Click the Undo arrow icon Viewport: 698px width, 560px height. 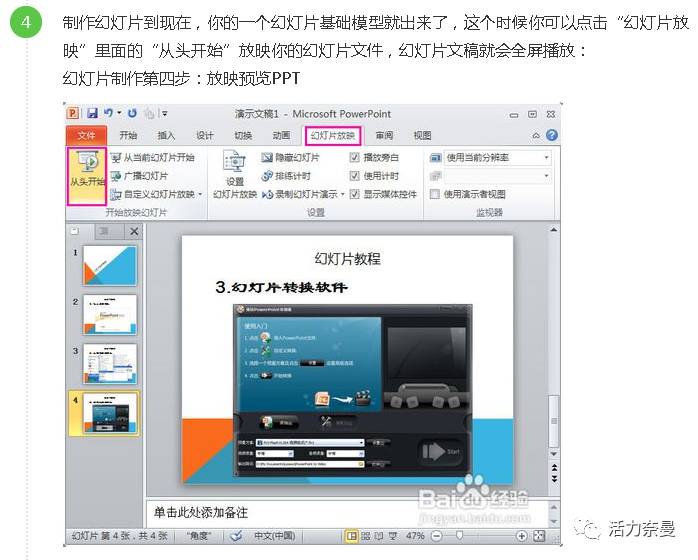point(108,113)
